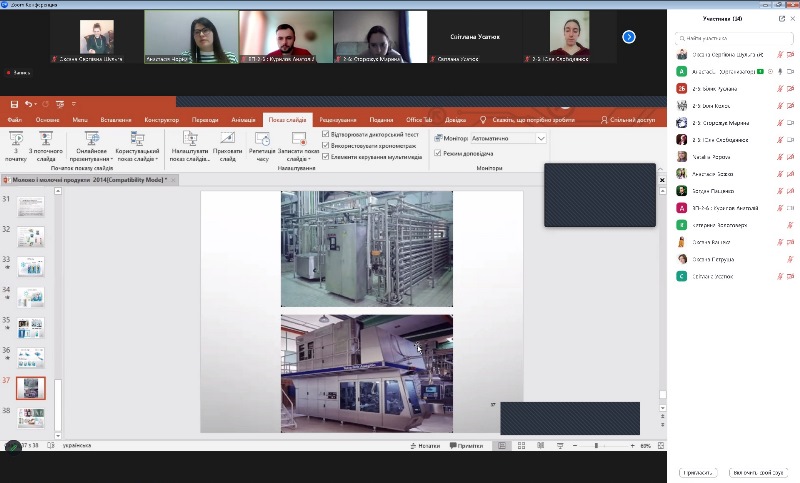The width and height of the screenshot is (800, 483).
Task: Fit slide to current window
Action: [x=657, y=445]
